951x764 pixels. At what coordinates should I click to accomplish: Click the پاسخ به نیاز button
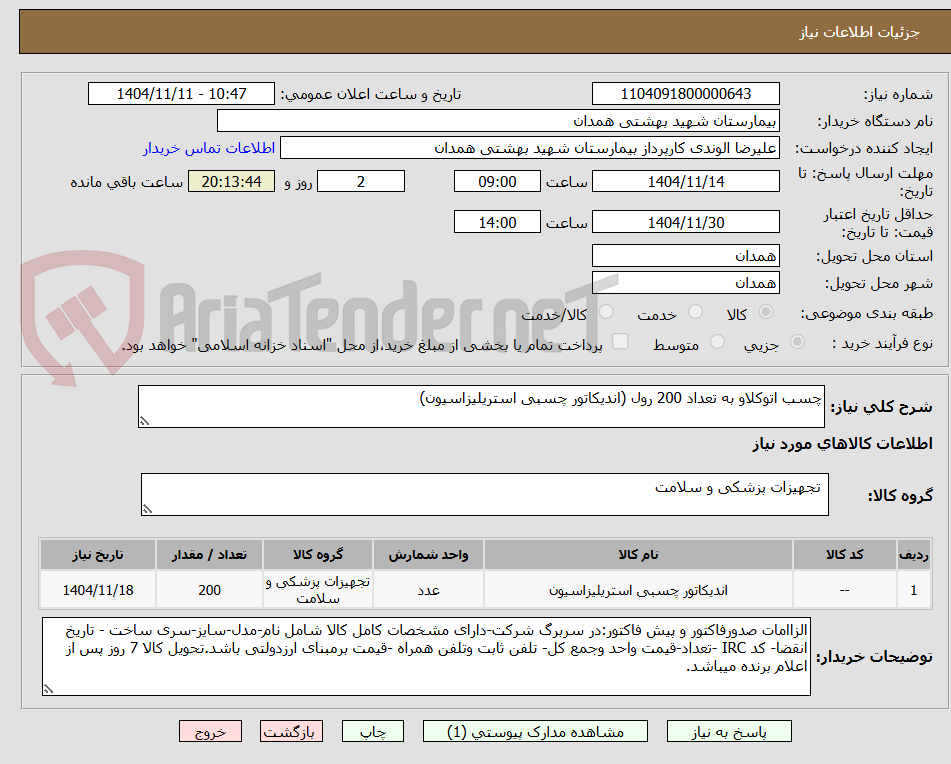tap(729, 731)
